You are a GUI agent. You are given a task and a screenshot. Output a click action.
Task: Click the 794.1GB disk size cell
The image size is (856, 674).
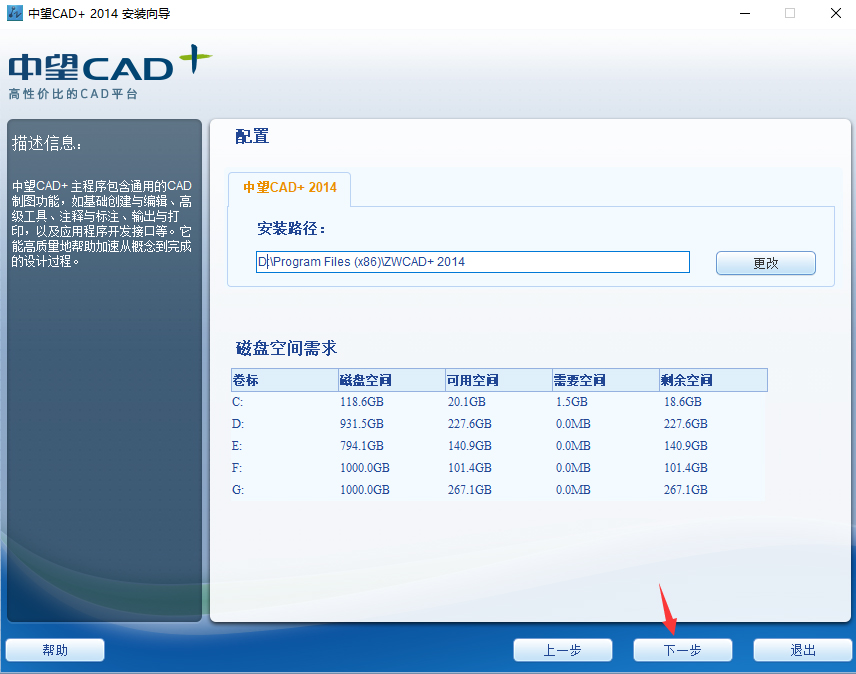pos(361,446)
